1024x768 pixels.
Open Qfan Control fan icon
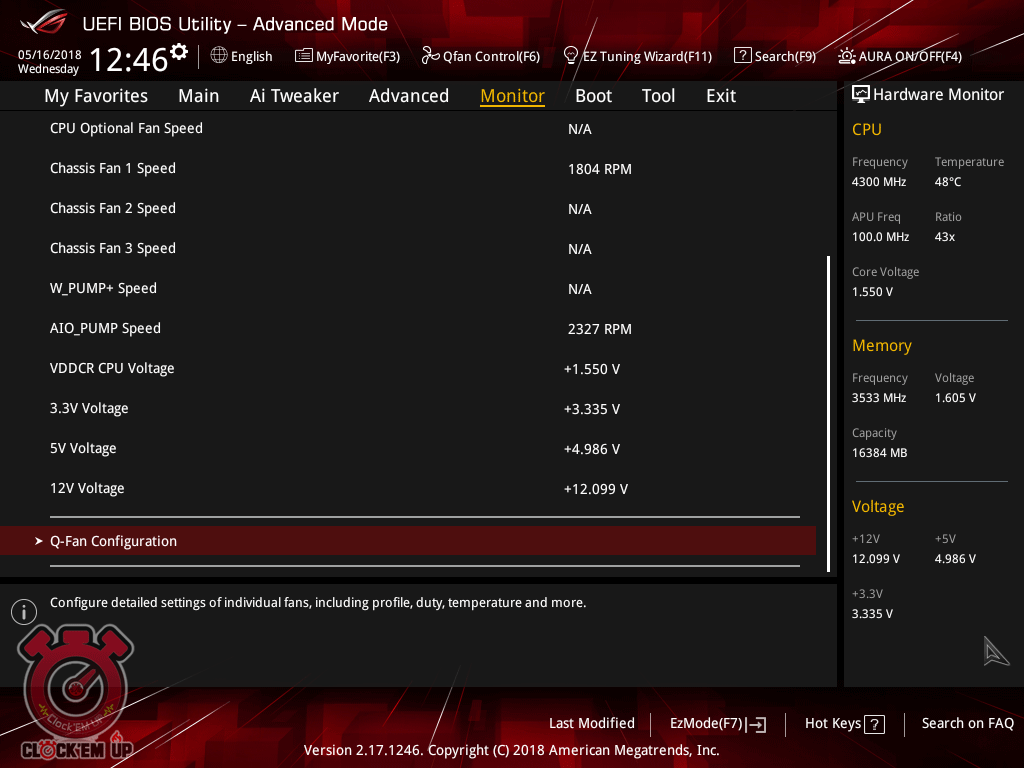point(431,56)
